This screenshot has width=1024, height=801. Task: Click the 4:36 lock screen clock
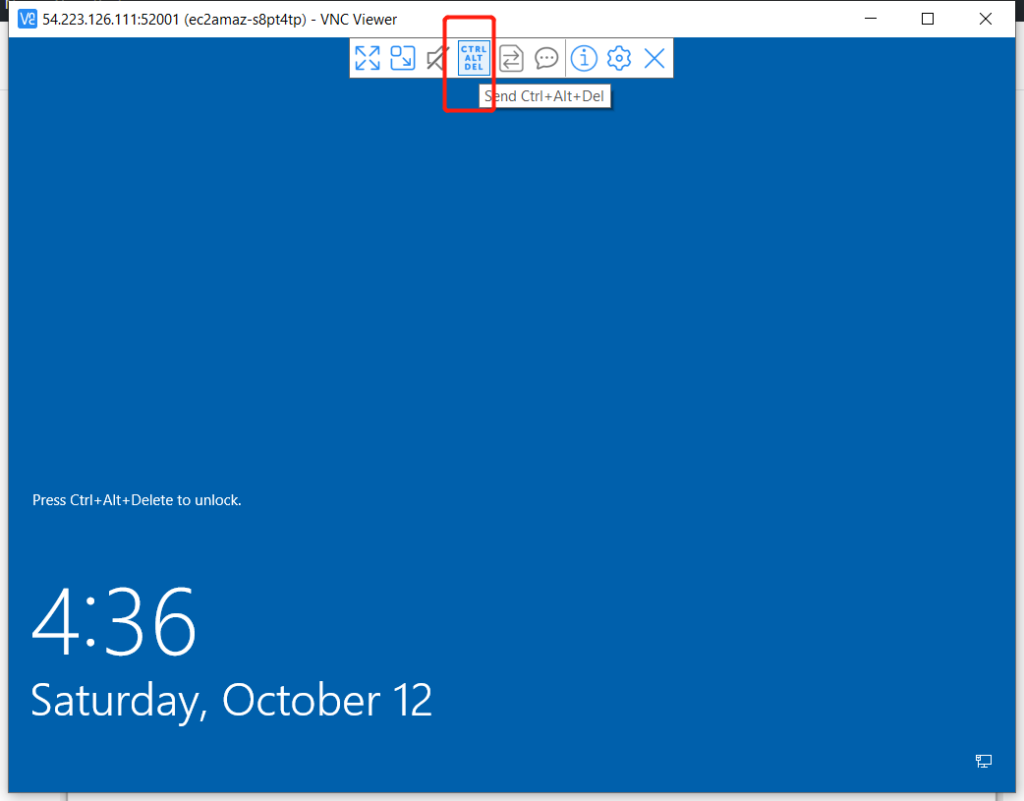click(114, 622)
